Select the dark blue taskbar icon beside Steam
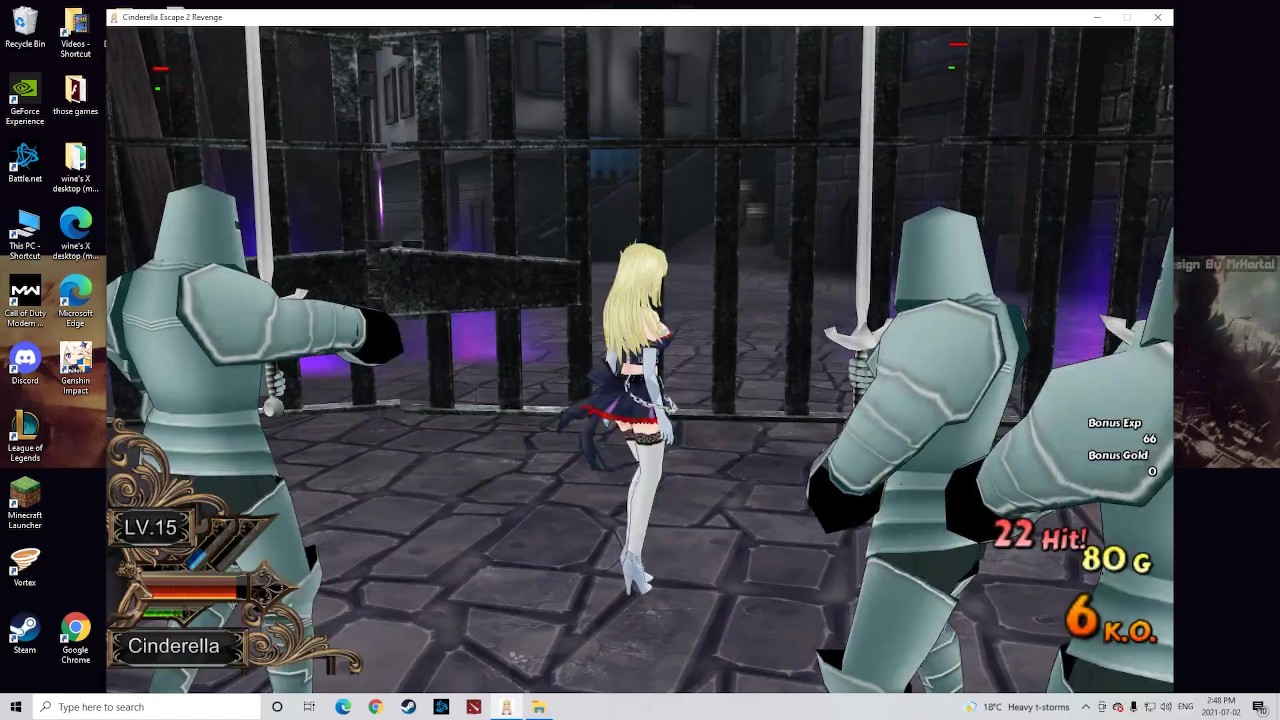The width and height of the screenshot is (1280, 720). (441, 707)
